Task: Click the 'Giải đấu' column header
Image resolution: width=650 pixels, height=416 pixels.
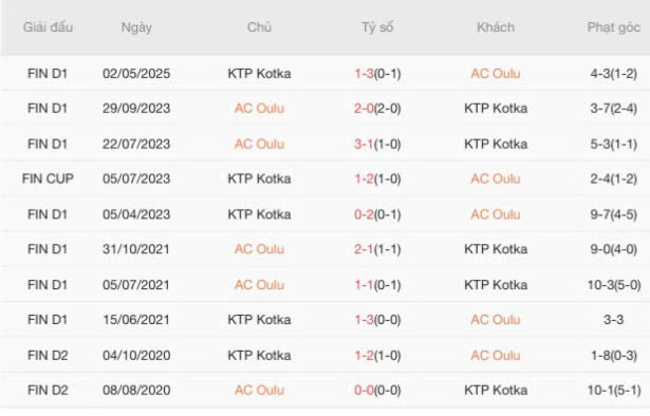Action: 48,28
